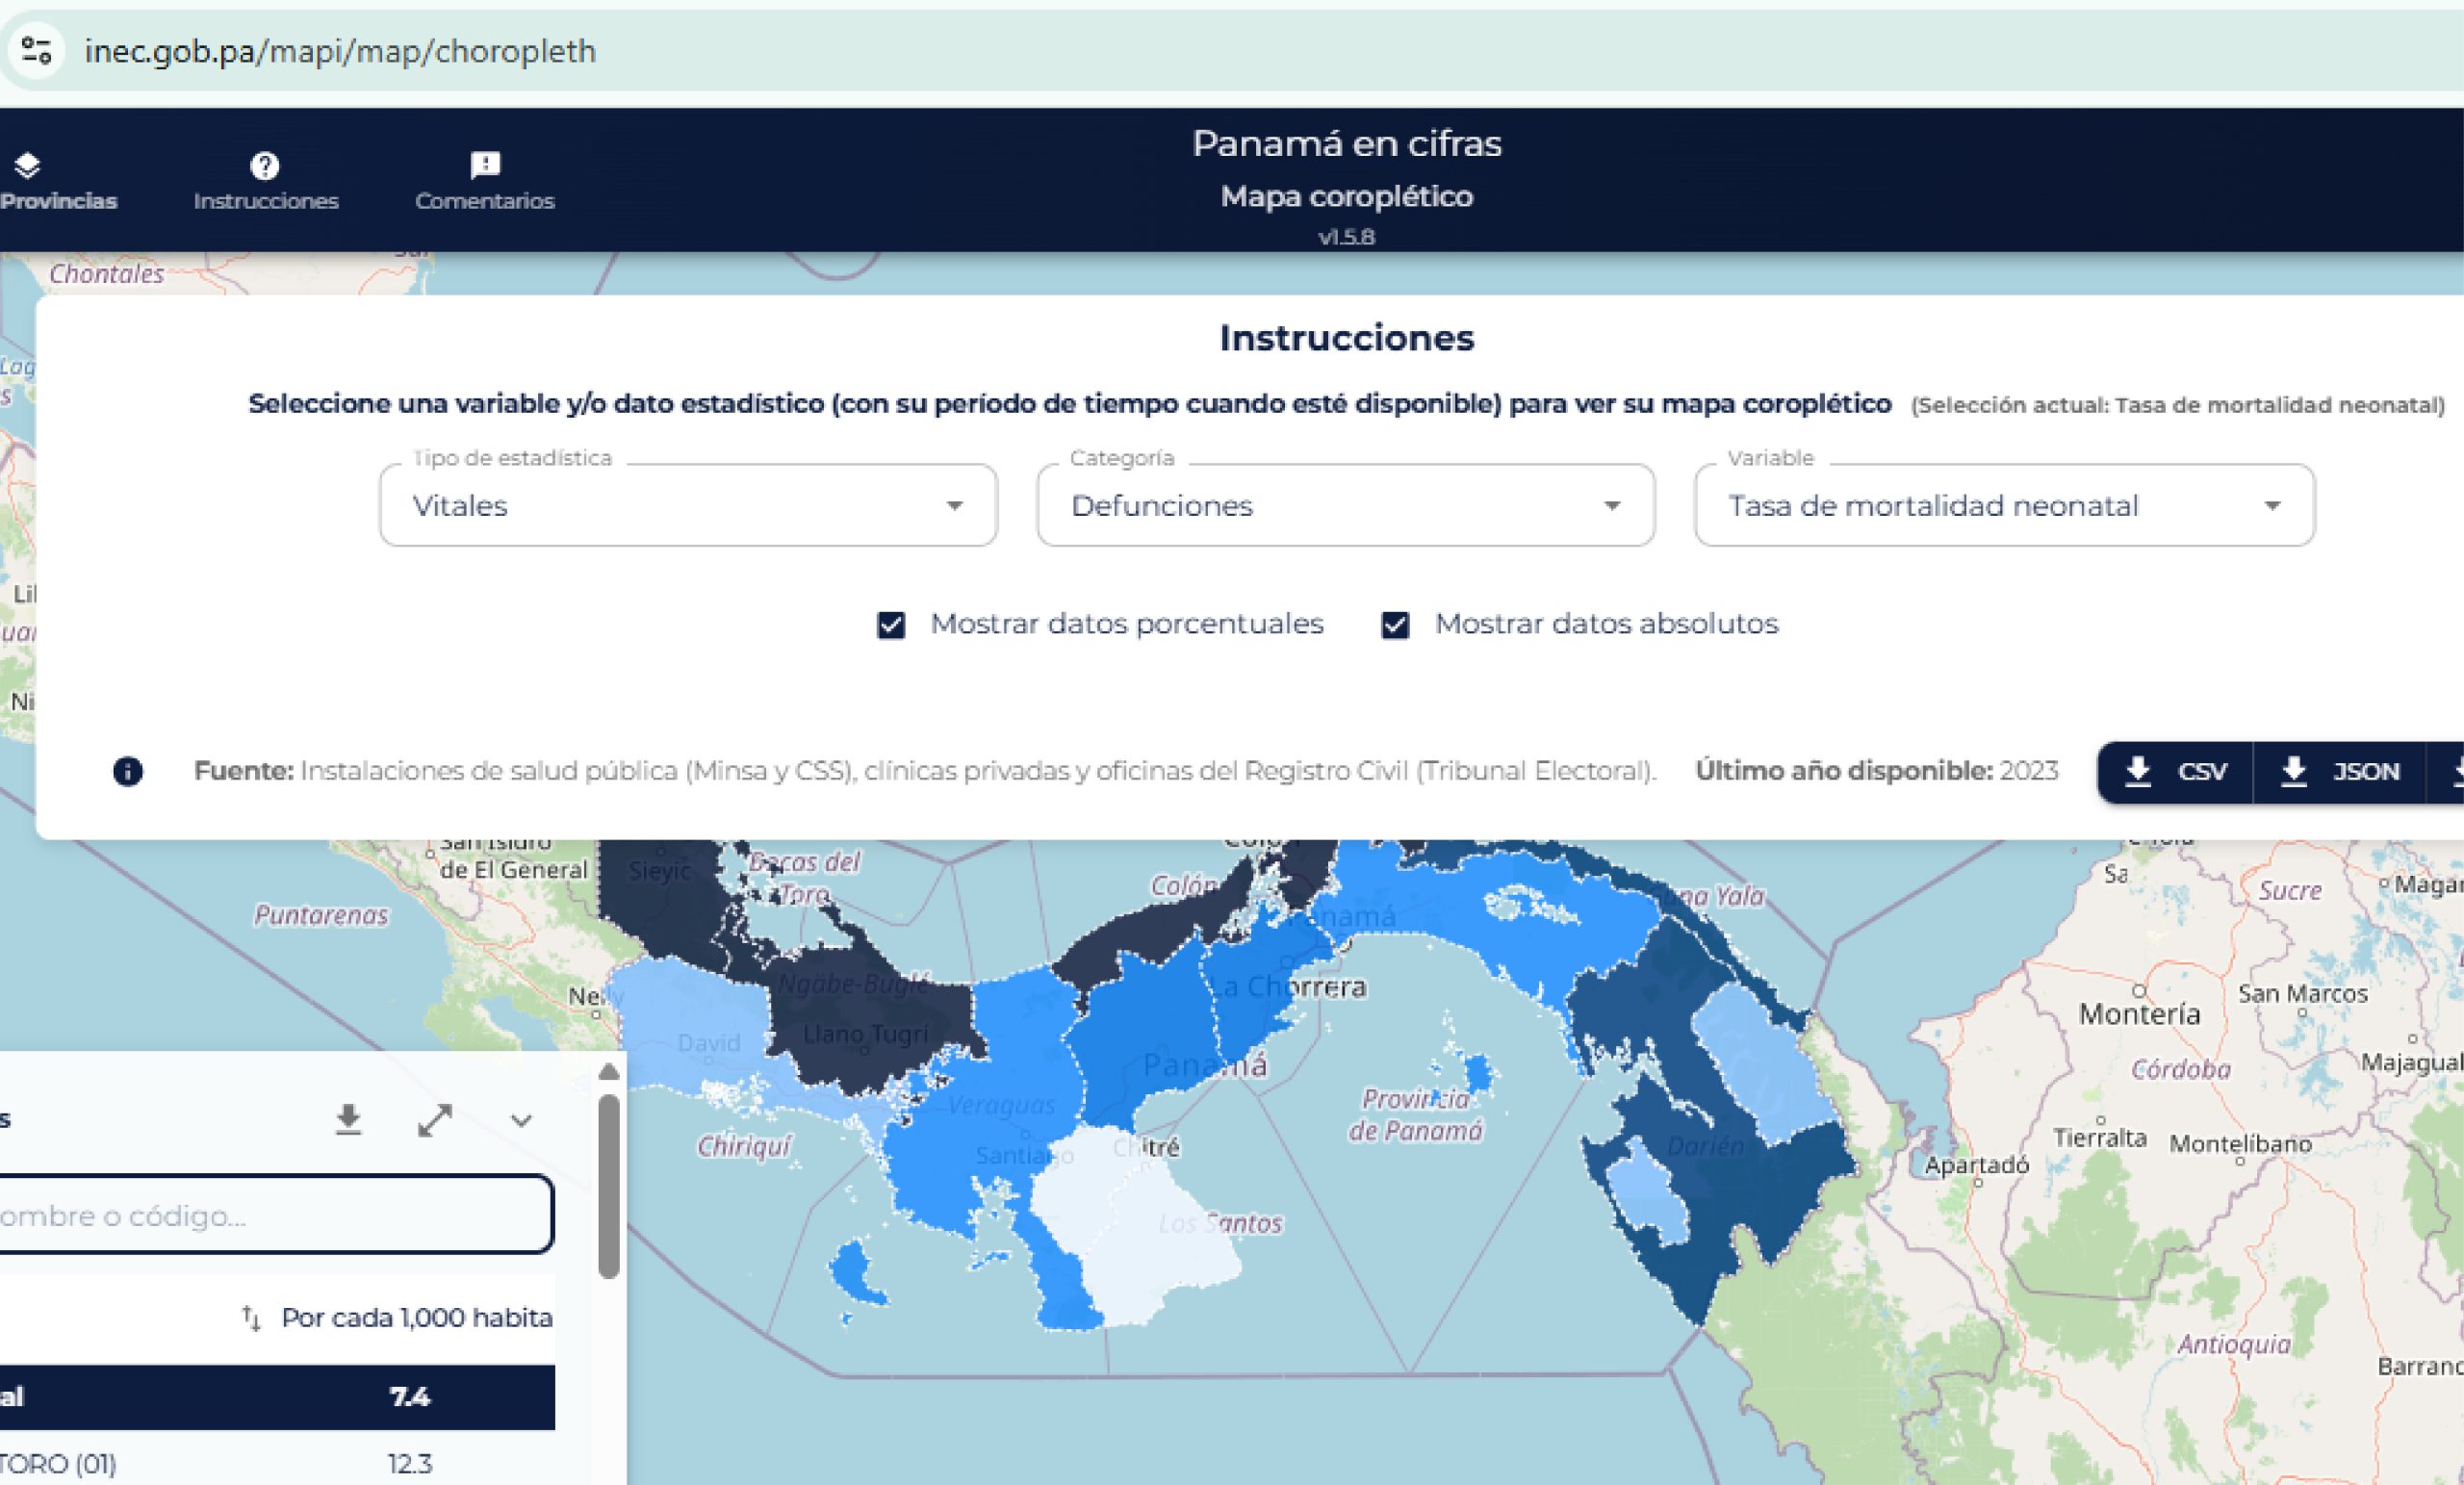Click the info icon beside Fuente
The image size is (2464, 1485).
pyautogui.click(x=128, y=771)
